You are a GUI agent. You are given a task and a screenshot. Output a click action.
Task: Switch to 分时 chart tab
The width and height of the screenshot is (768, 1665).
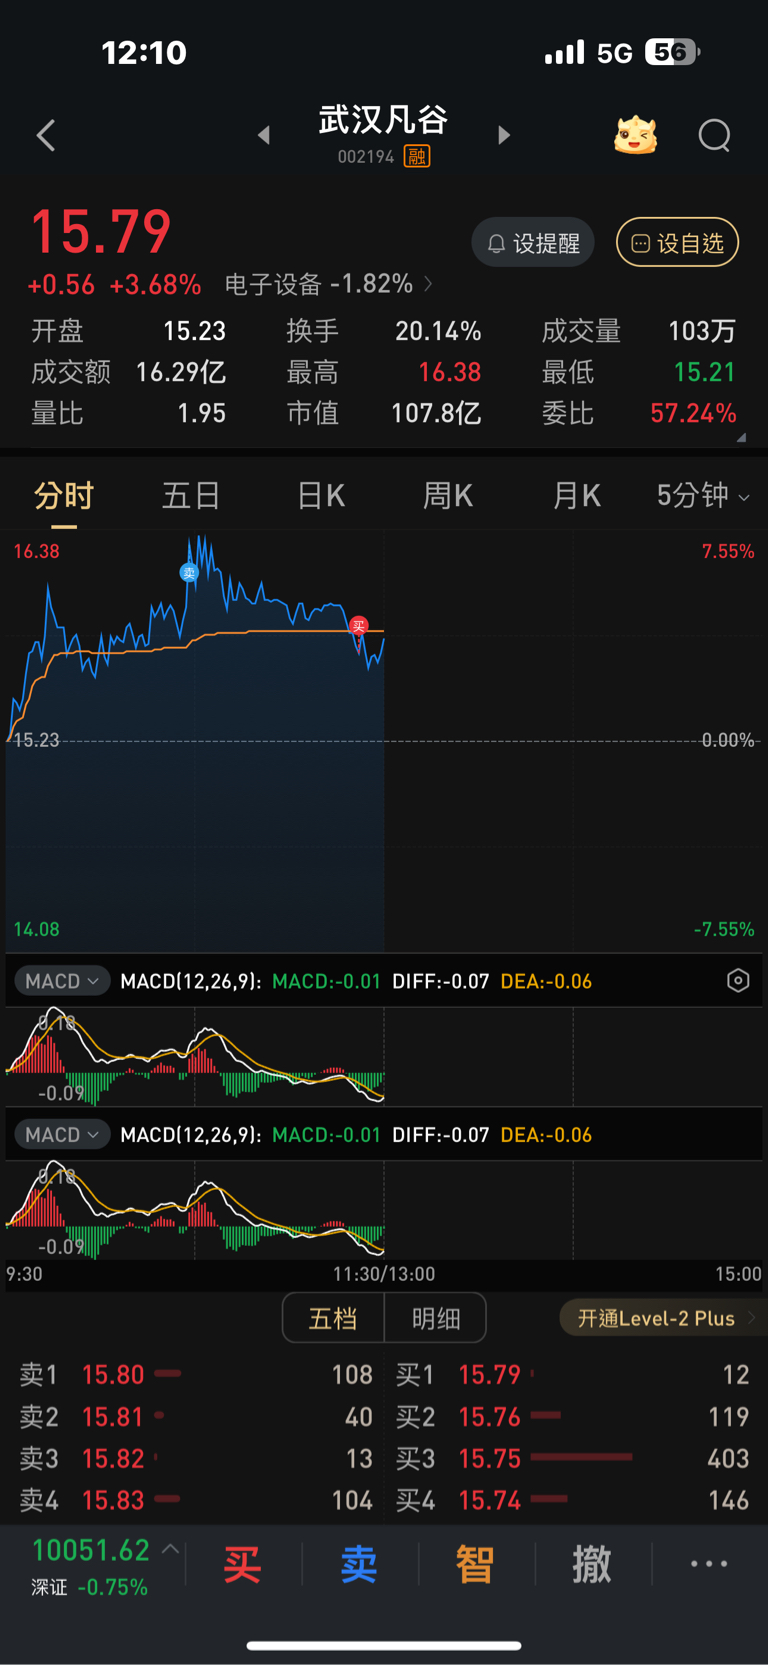click(x=64, y=496)
